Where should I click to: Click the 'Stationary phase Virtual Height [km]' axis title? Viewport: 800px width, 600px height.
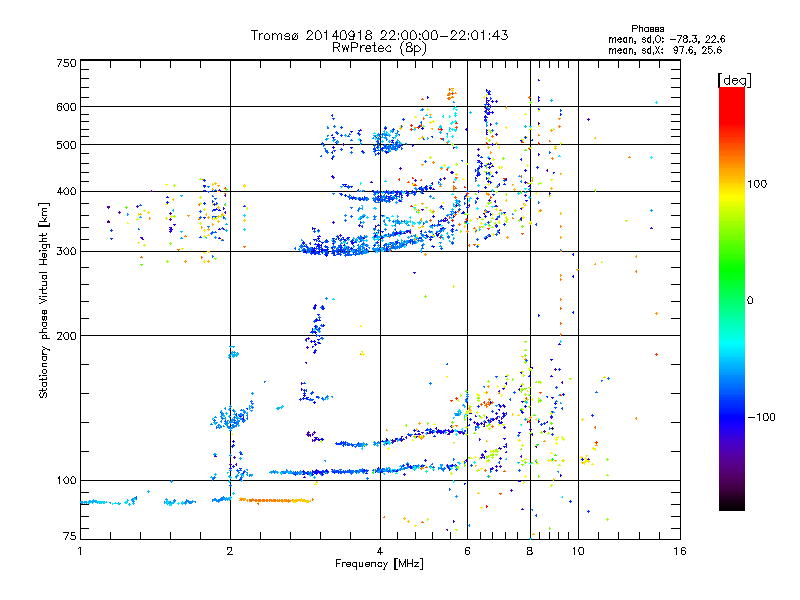pyautogui.click(x=43, y=301)
